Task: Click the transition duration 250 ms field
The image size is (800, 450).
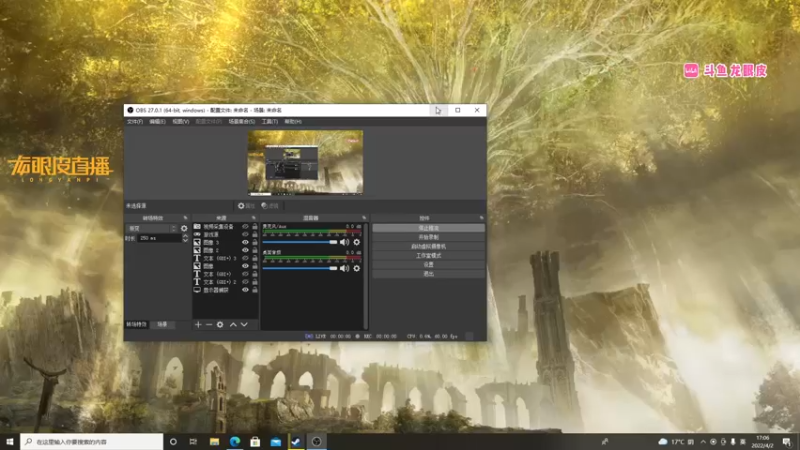Action: pyautogui.click(x=159, y=238)
